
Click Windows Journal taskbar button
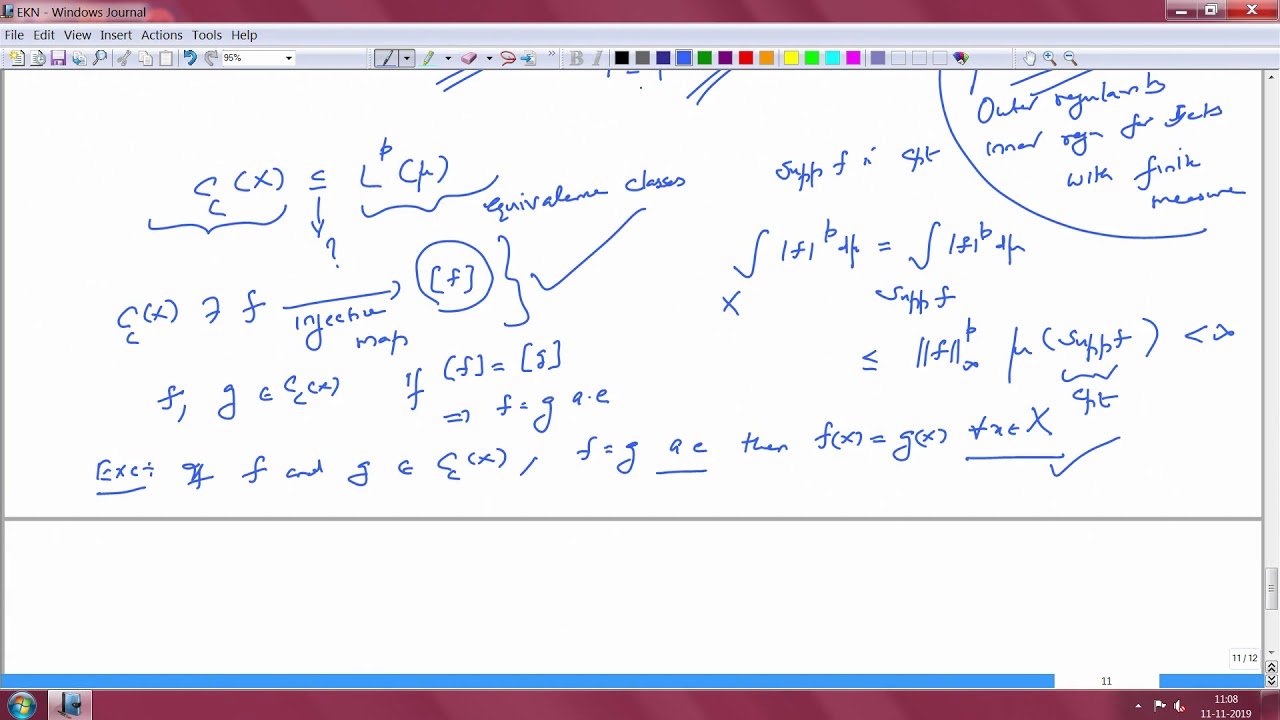[x=71, y=705]
